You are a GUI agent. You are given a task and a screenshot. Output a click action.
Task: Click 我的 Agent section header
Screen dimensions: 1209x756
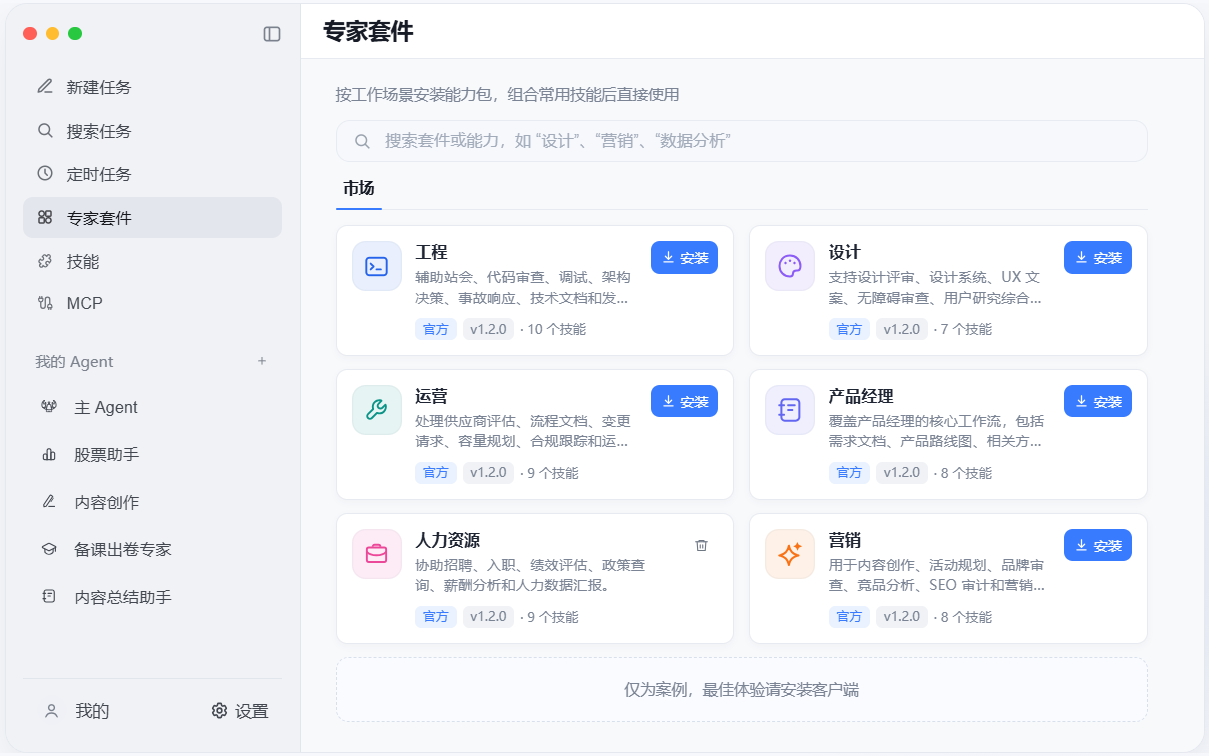[74, 361]
